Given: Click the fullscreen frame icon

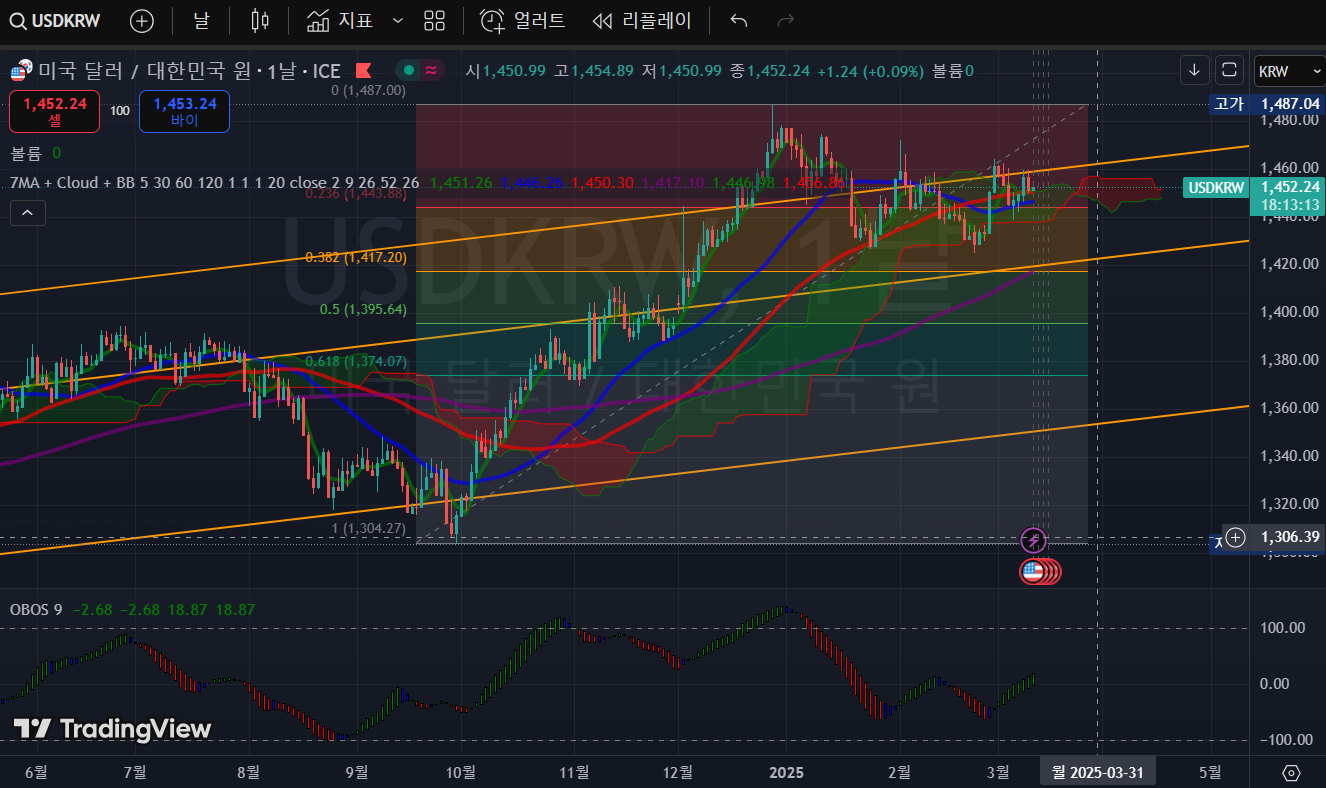Looking at the screenshot, I should [x=1229, y=70].
